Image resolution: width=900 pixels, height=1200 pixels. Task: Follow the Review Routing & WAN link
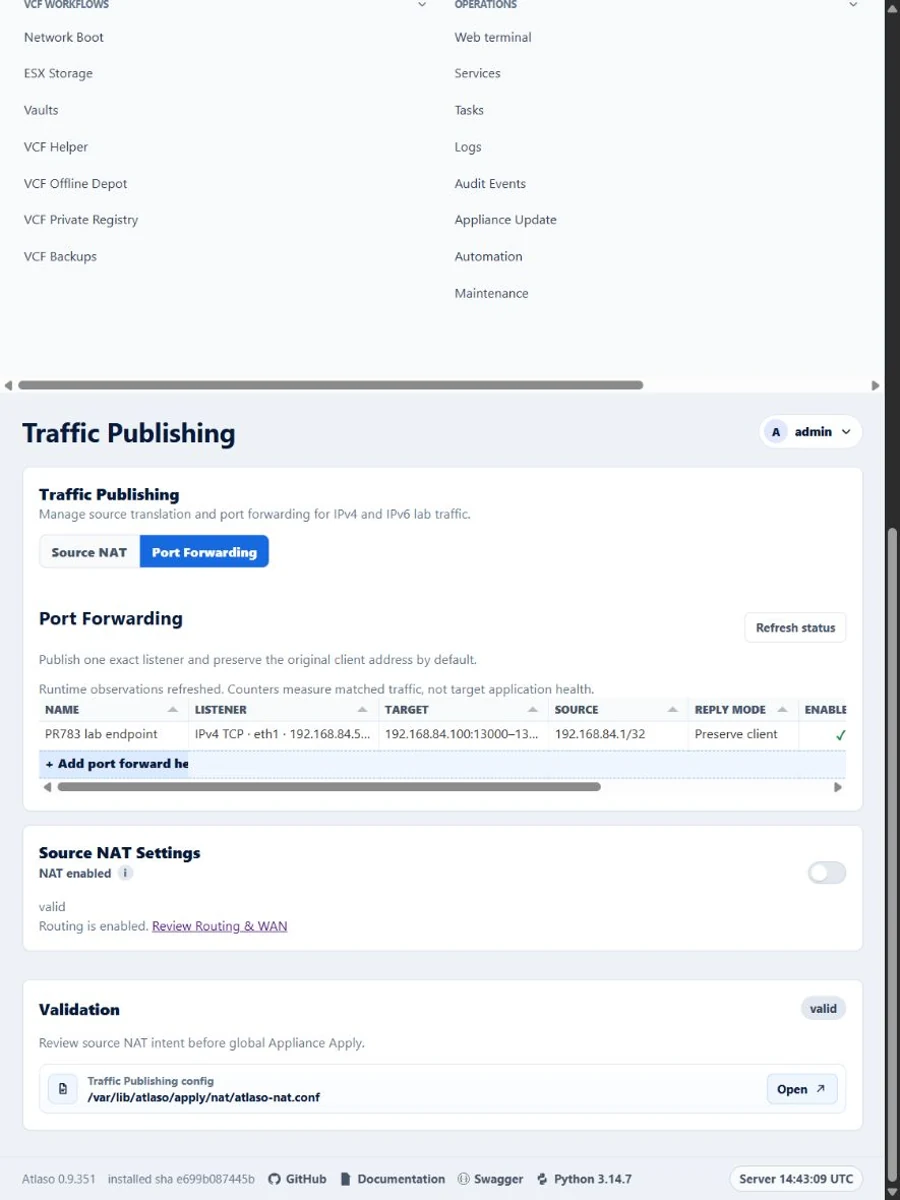(x=219, y=926)
